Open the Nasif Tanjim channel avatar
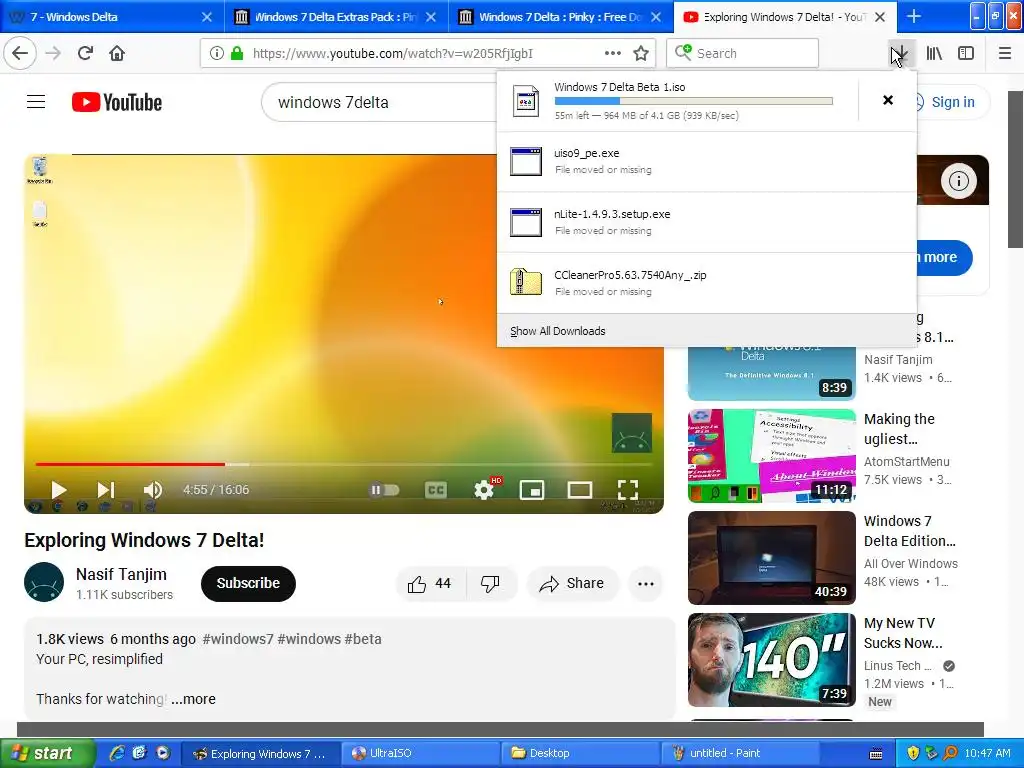1024x768 pixels. [44, 582]
